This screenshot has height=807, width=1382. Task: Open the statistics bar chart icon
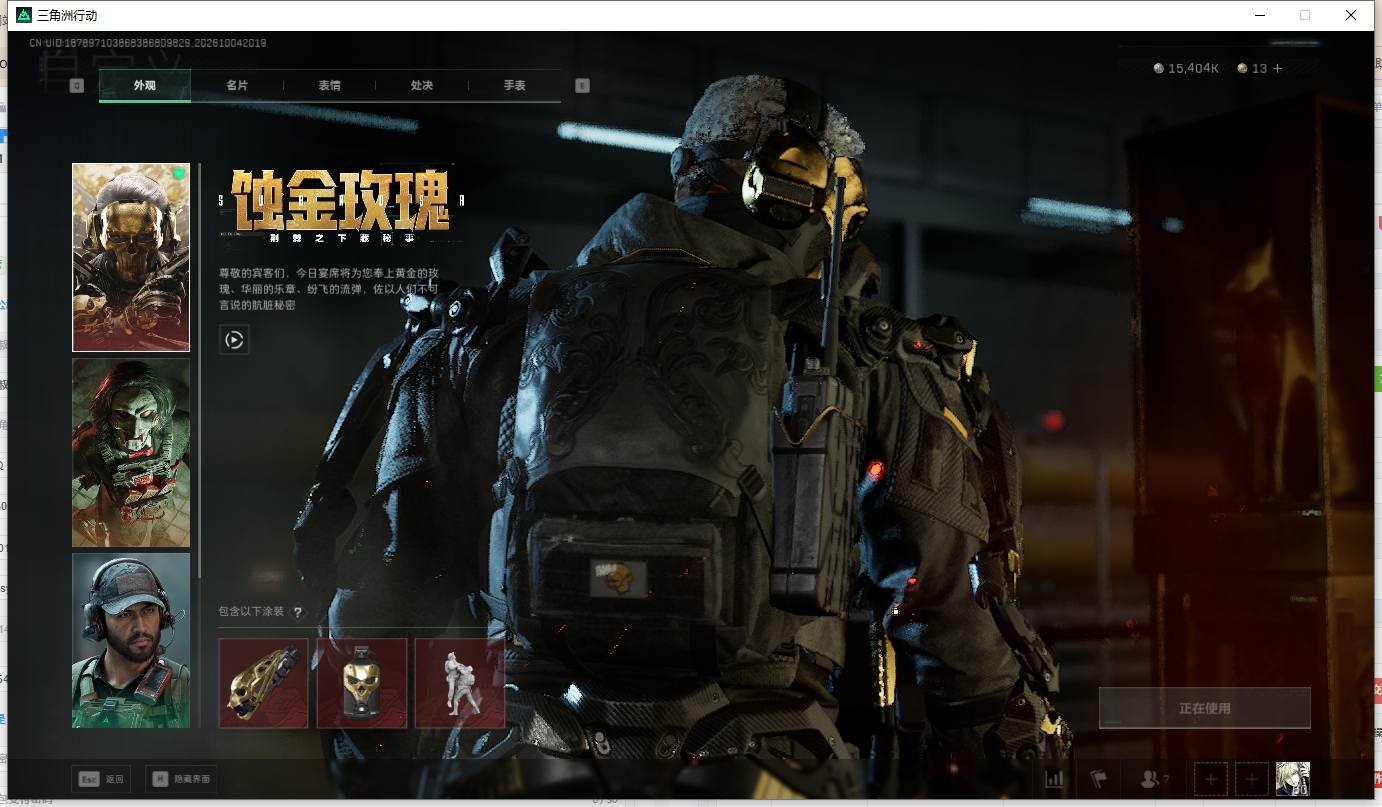pos(1054,779)
